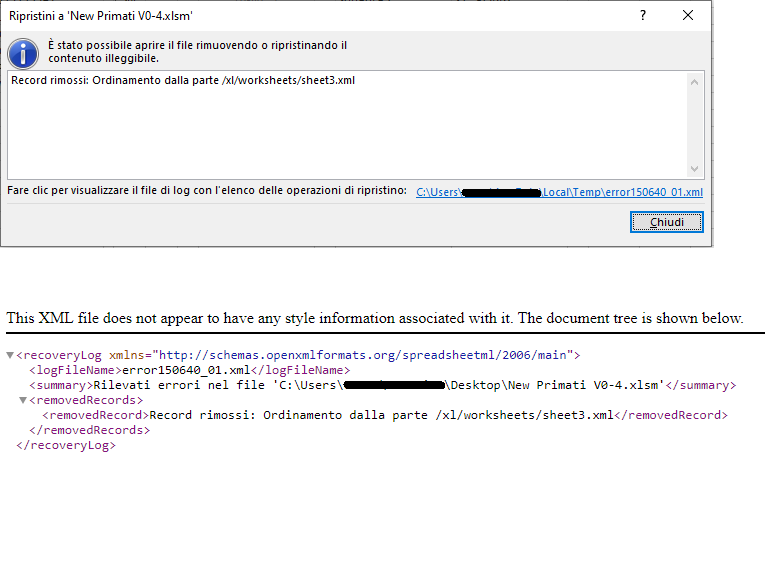Click the blue information icon
Viewport: 773px width, 569px height.
click(23, 54)
